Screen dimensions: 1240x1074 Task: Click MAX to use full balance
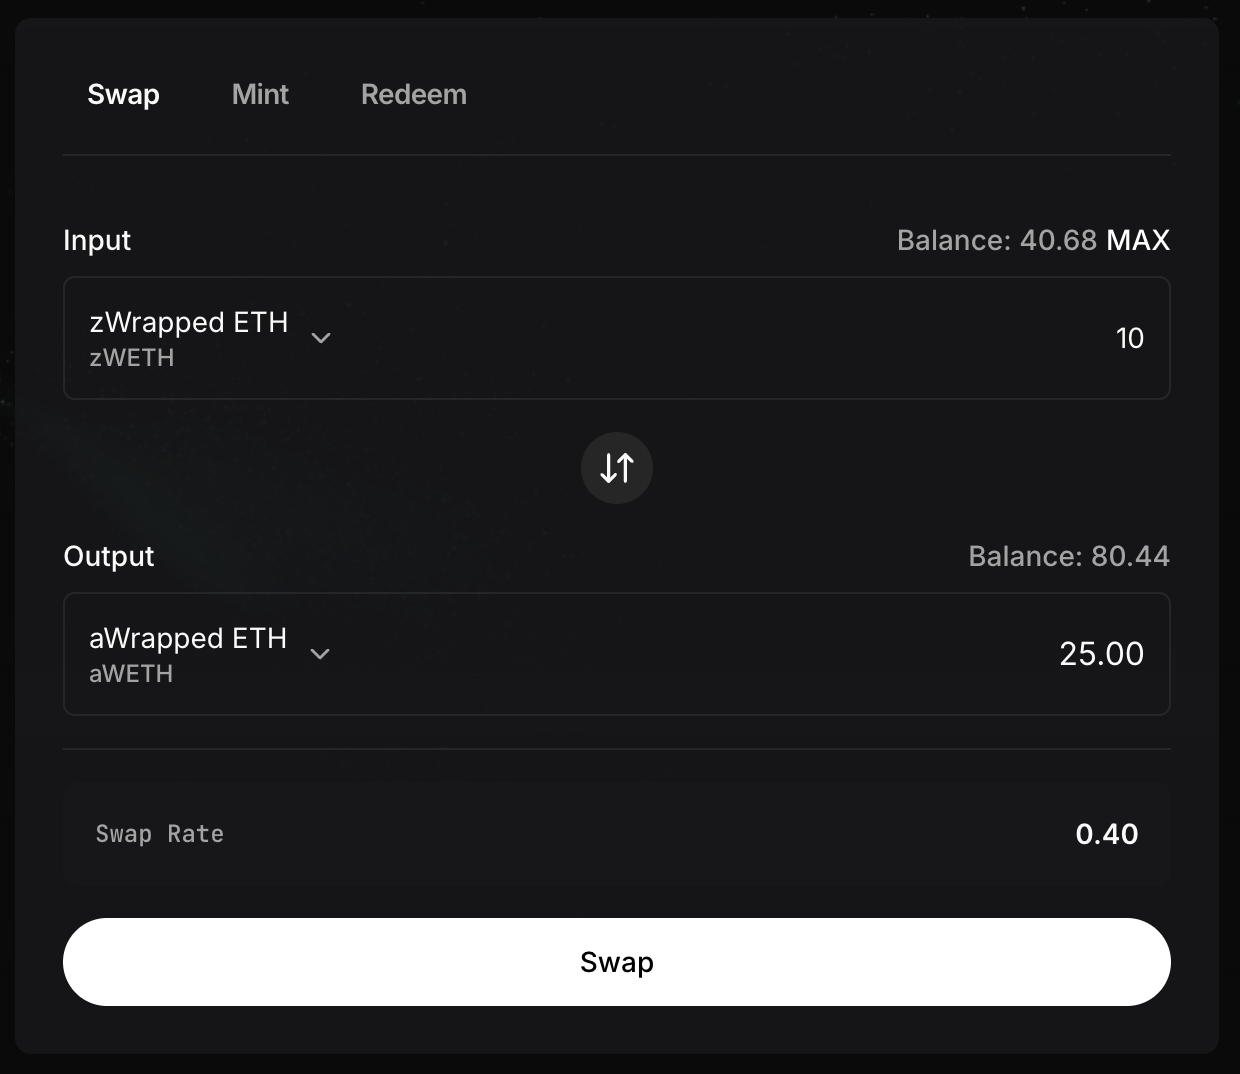click(1138, 240)
